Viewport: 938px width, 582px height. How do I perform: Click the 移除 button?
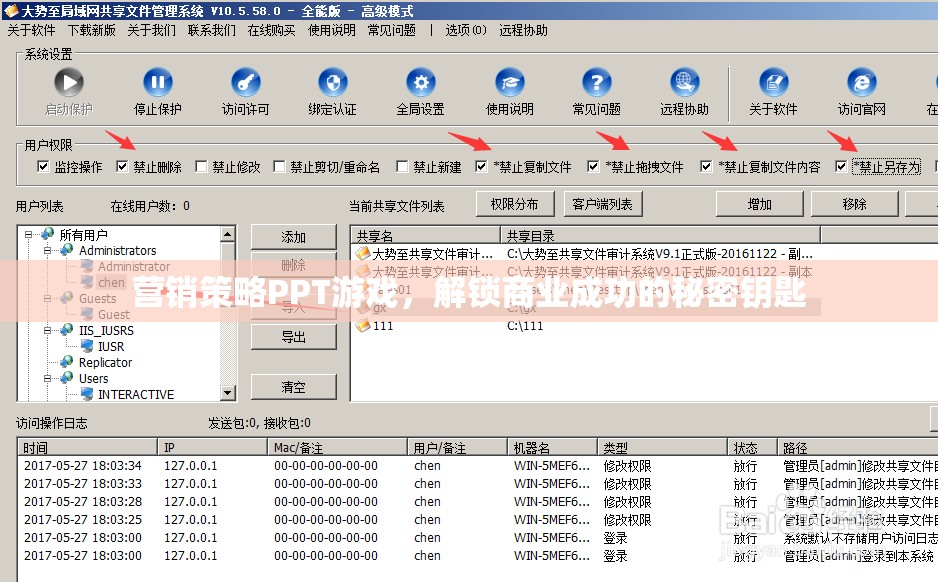(x=854, y=204)
